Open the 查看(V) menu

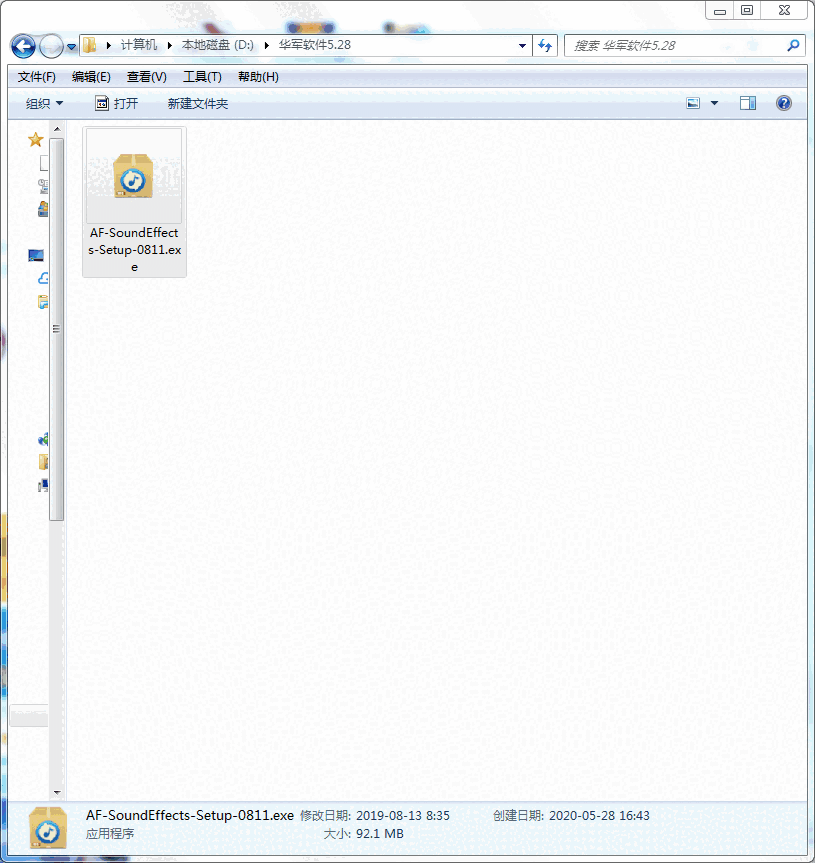(147, 77)
